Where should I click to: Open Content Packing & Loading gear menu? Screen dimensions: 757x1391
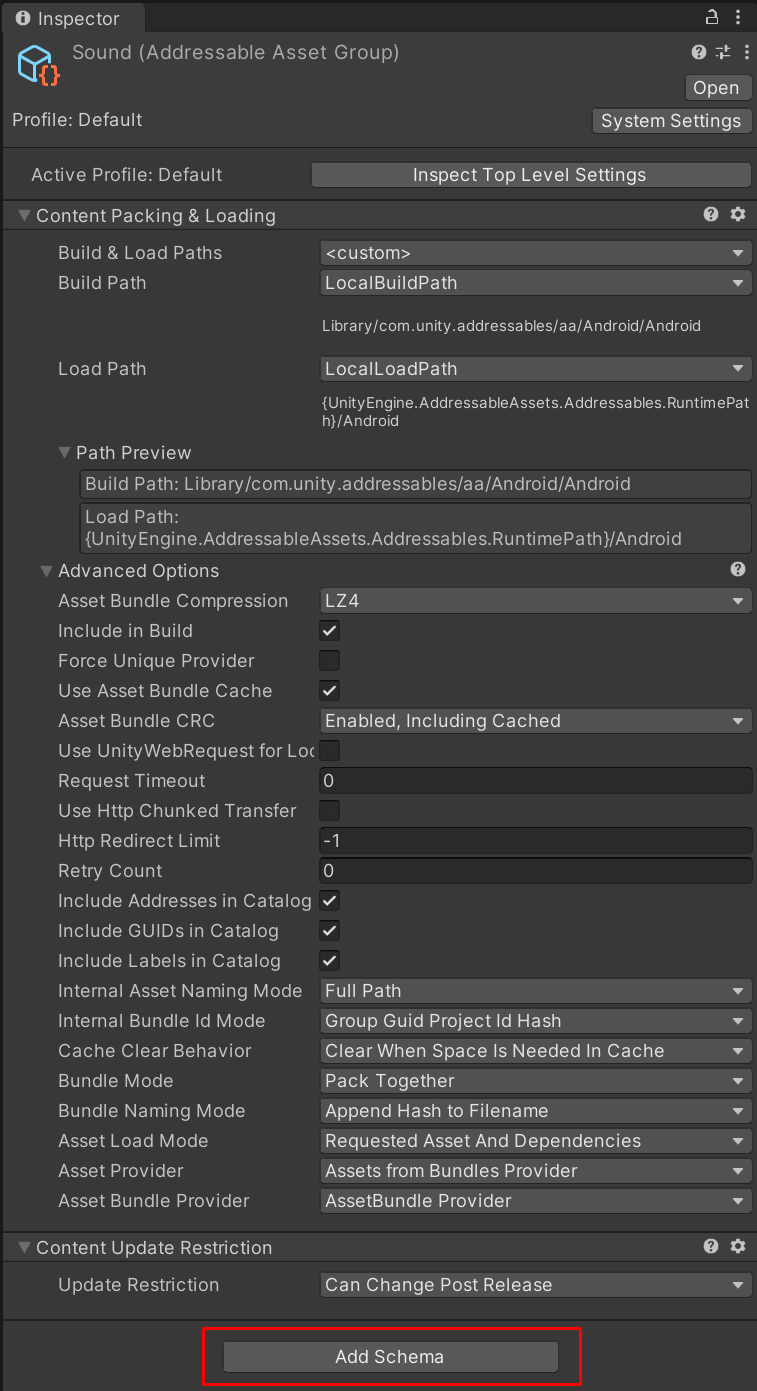click(x=738, y=214)
